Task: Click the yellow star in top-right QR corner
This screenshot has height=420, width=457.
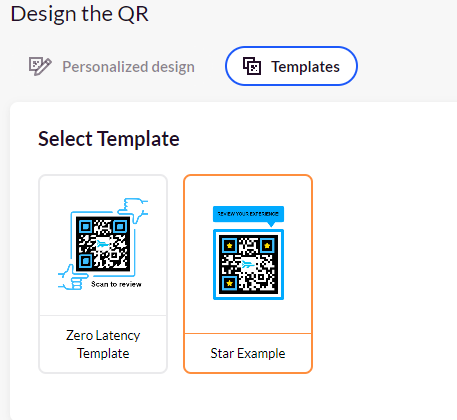Action: tap(267, 246)
